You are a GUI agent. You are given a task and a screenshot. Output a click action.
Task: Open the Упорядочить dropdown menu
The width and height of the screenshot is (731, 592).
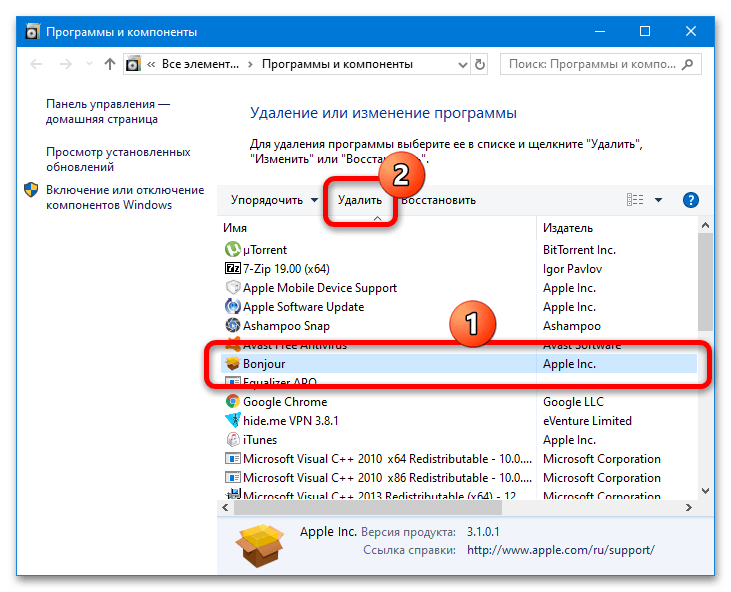pos(275,200)
